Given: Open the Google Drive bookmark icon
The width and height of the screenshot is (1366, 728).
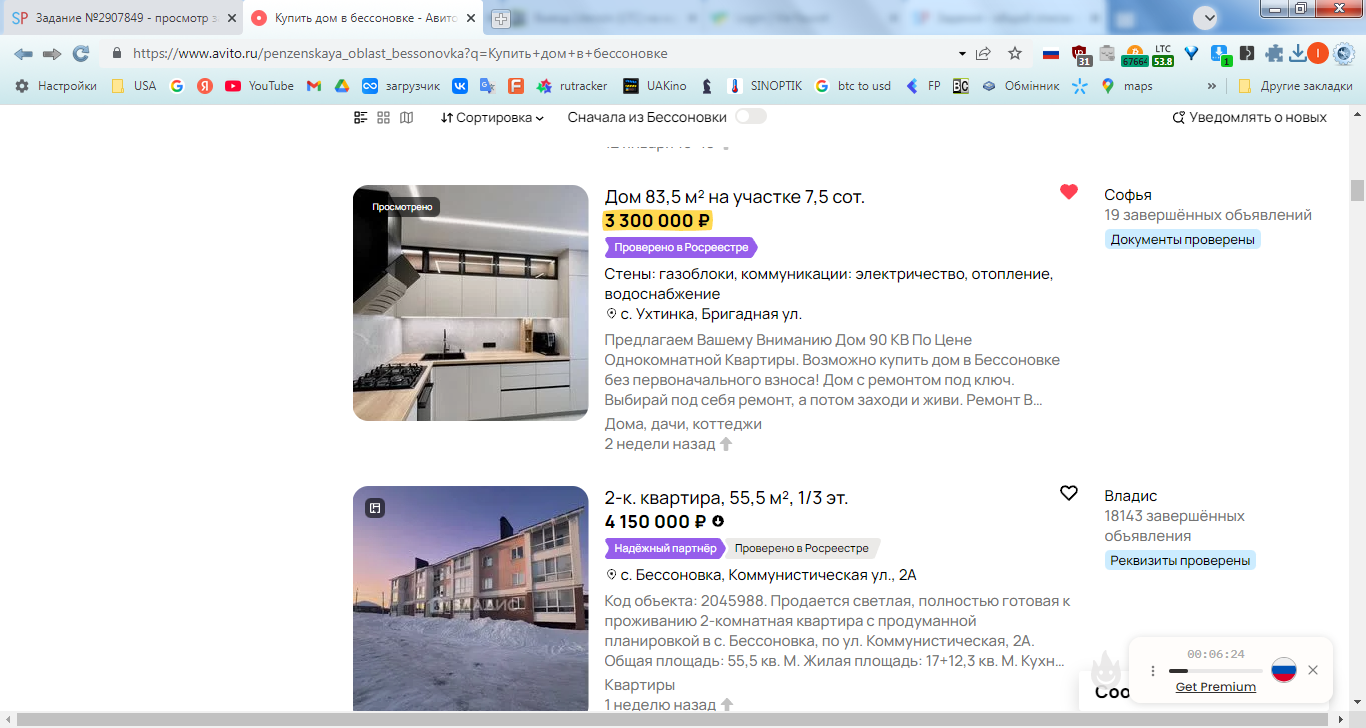Looking at the screenshot, I should click(341, 86).
